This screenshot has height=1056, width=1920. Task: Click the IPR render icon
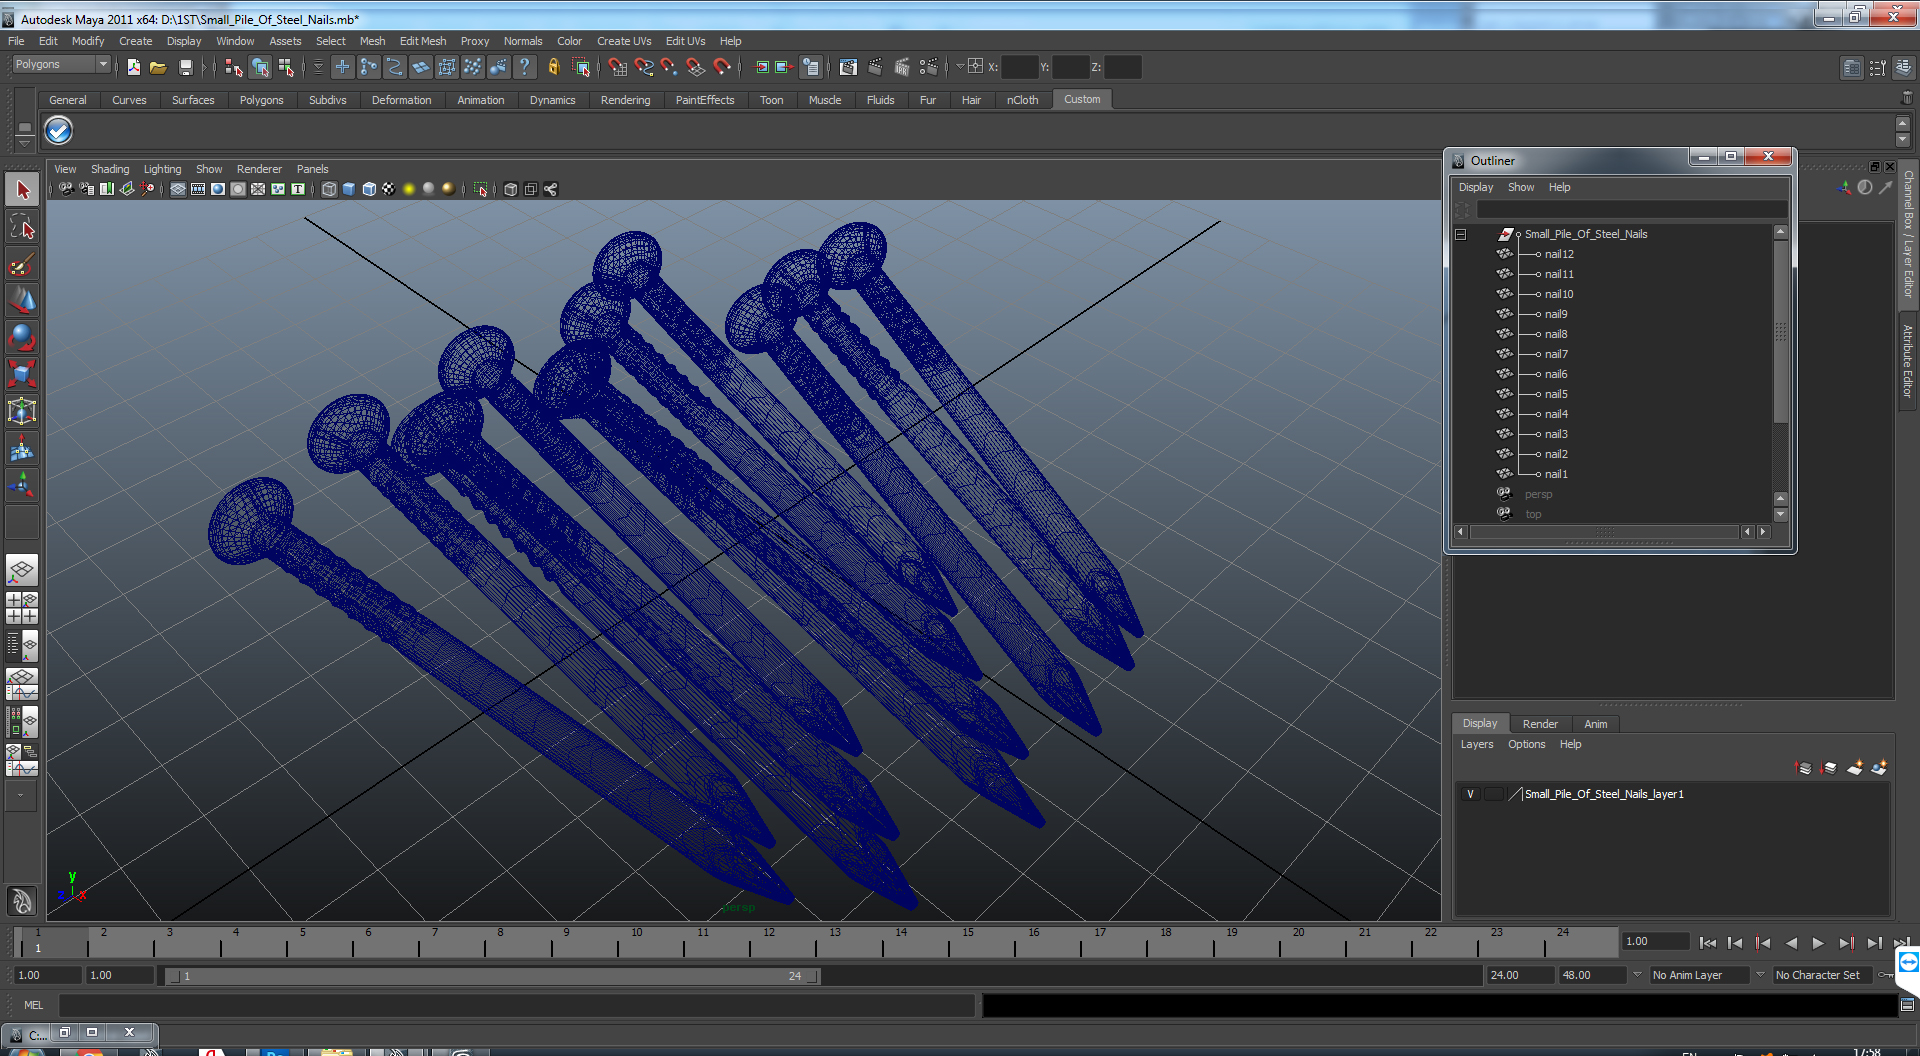[901, 67]
